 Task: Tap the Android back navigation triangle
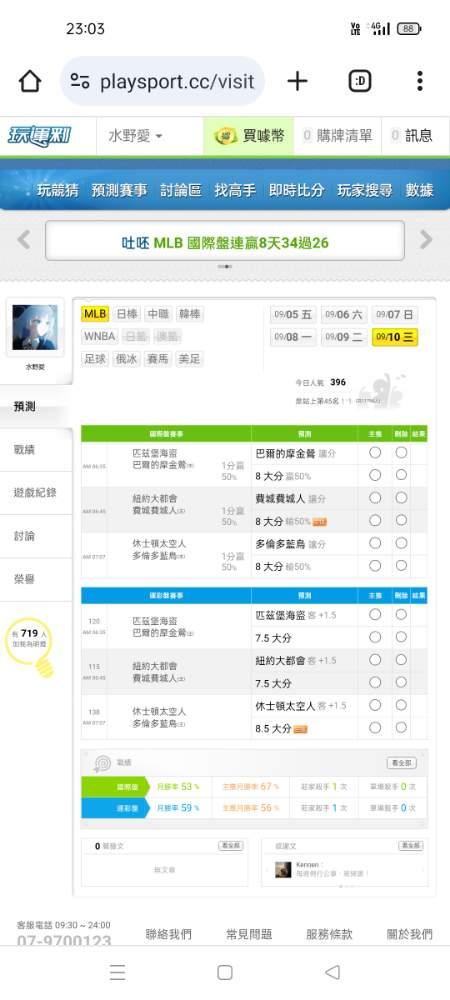332,972
